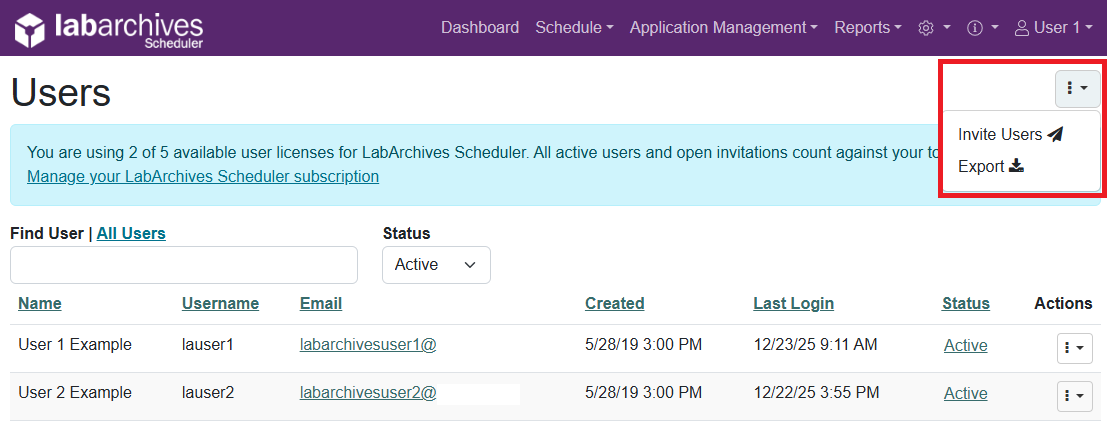Open the labarchivesuser2@ email link
This screenshot has width=1107, height=439.
(368, 393)
